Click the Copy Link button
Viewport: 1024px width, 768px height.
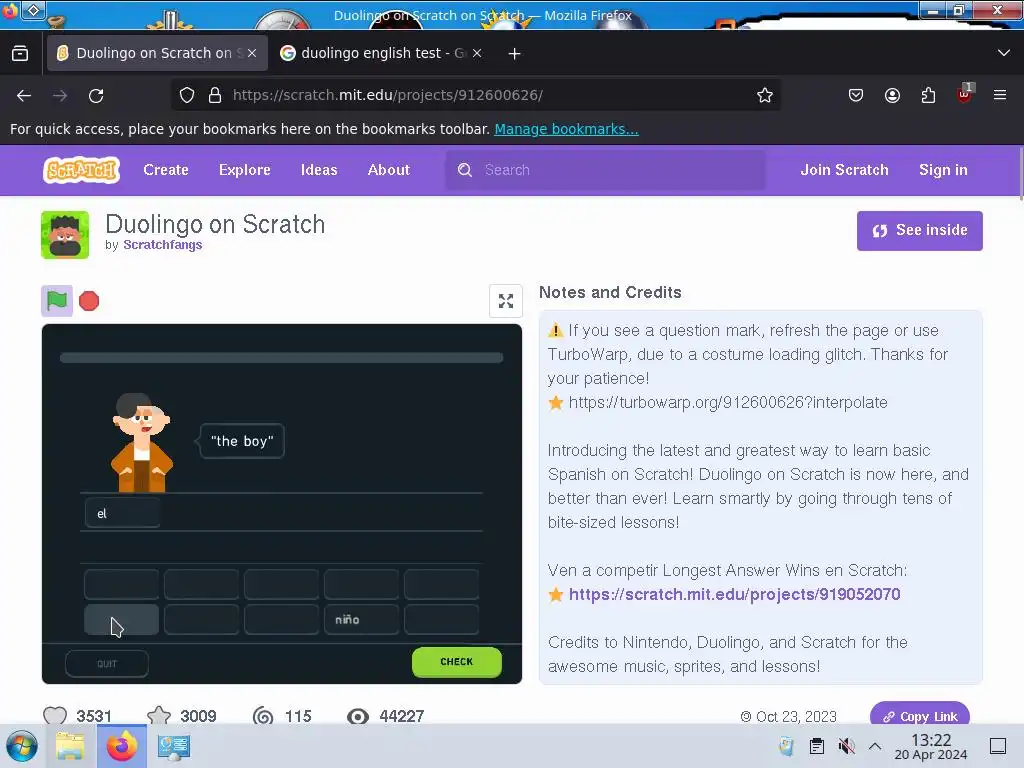point(920,716)
